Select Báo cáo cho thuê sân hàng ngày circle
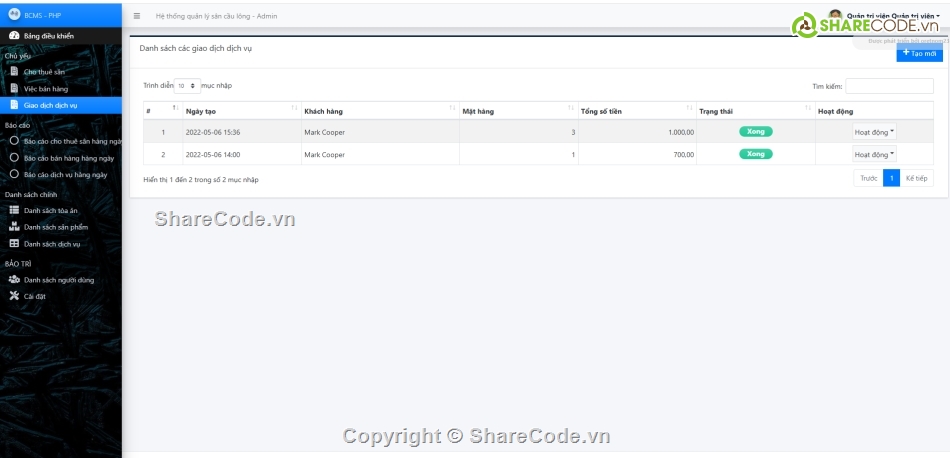 14,141
